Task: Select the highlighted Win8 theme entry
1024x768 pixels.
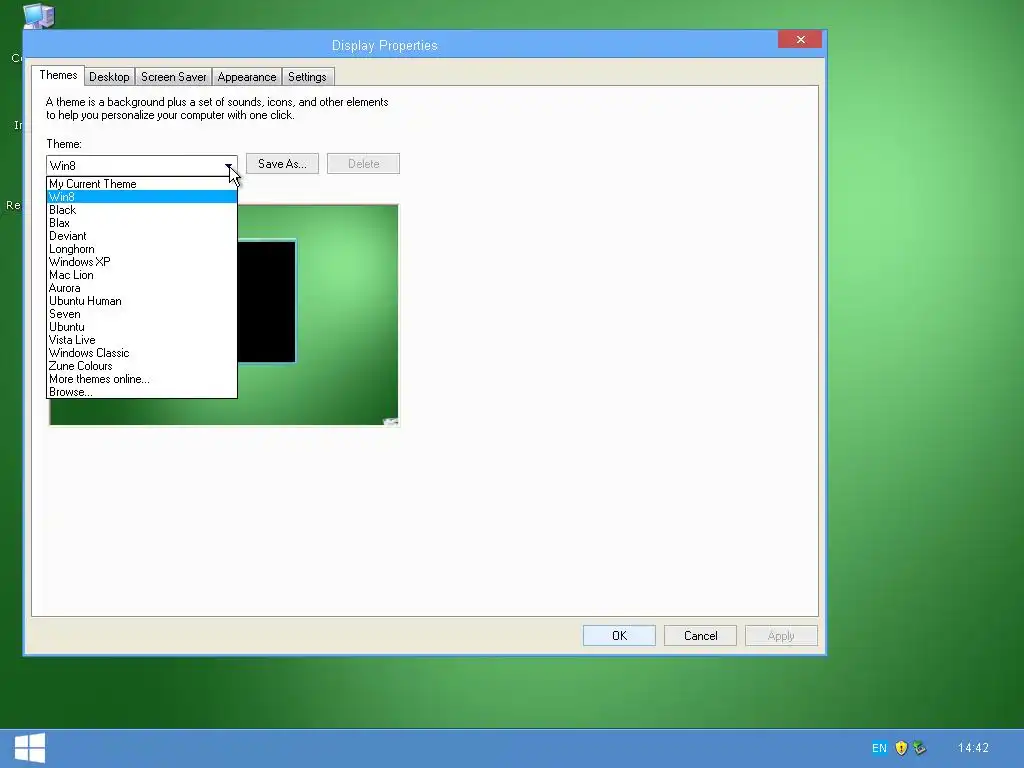Action: [142, 197]
